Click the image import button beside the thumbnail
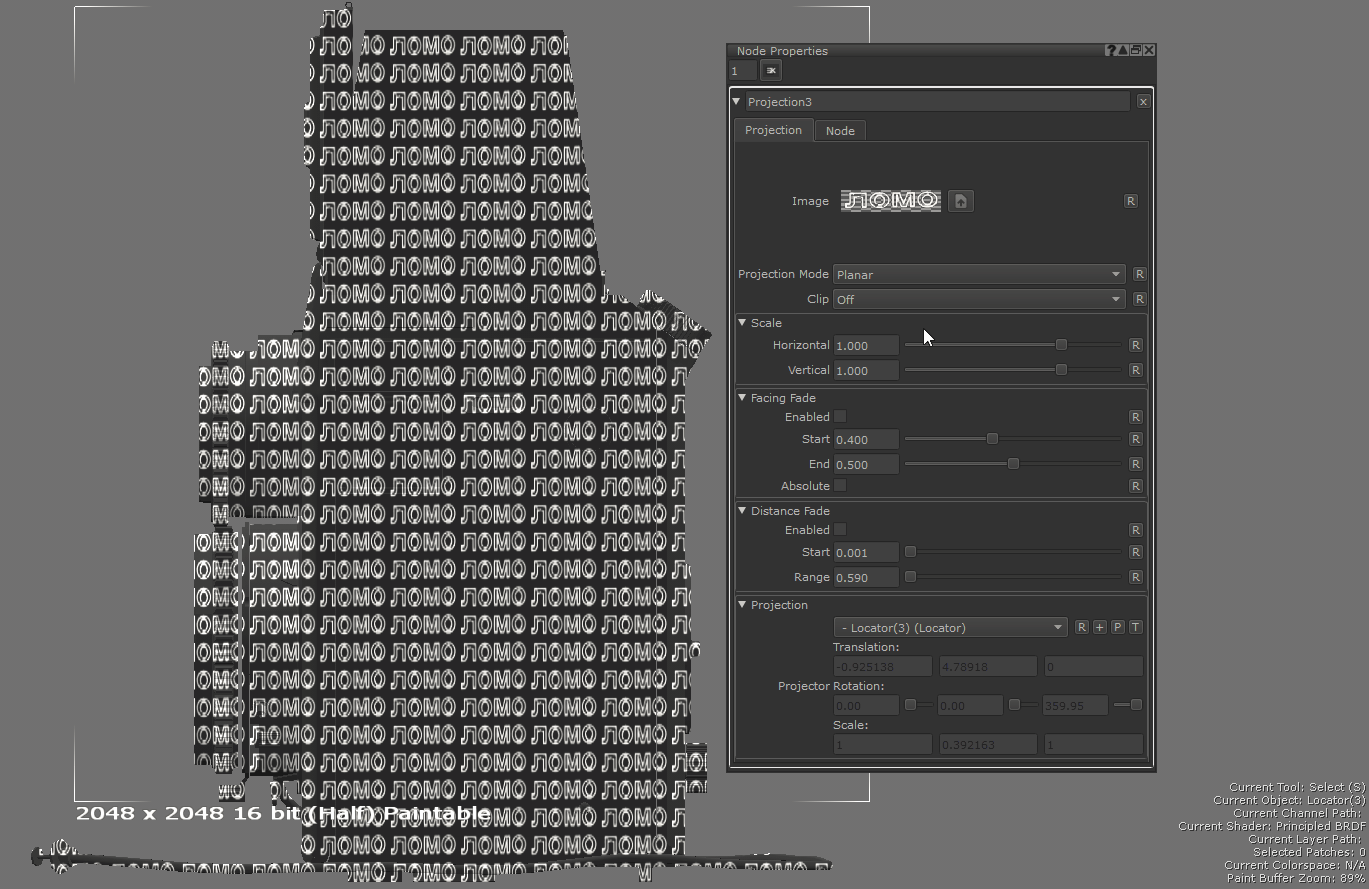 (x=960, y=201)
